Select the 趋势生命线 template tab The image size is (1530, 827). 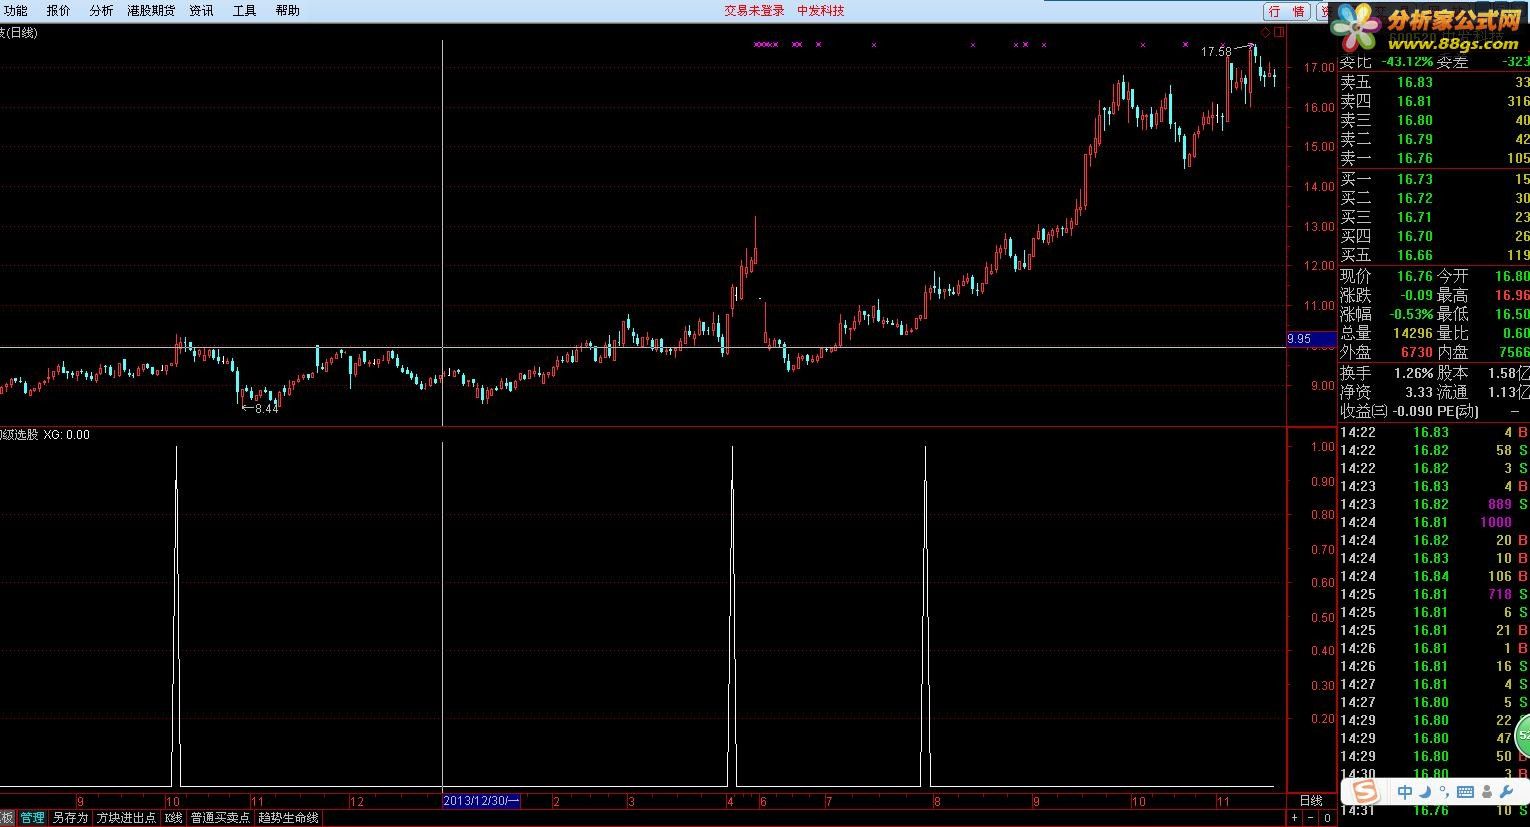288,818
